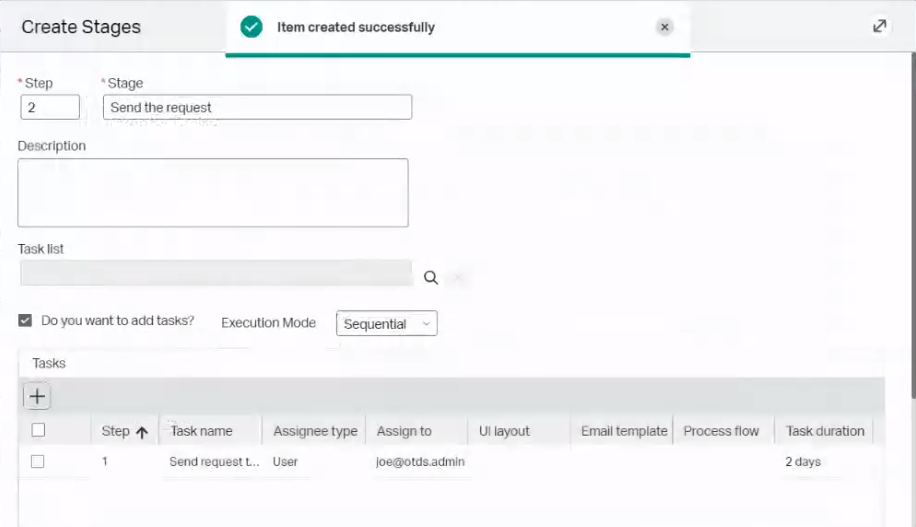Click the green success checkmark icon
916x527 pixels.
252,27
